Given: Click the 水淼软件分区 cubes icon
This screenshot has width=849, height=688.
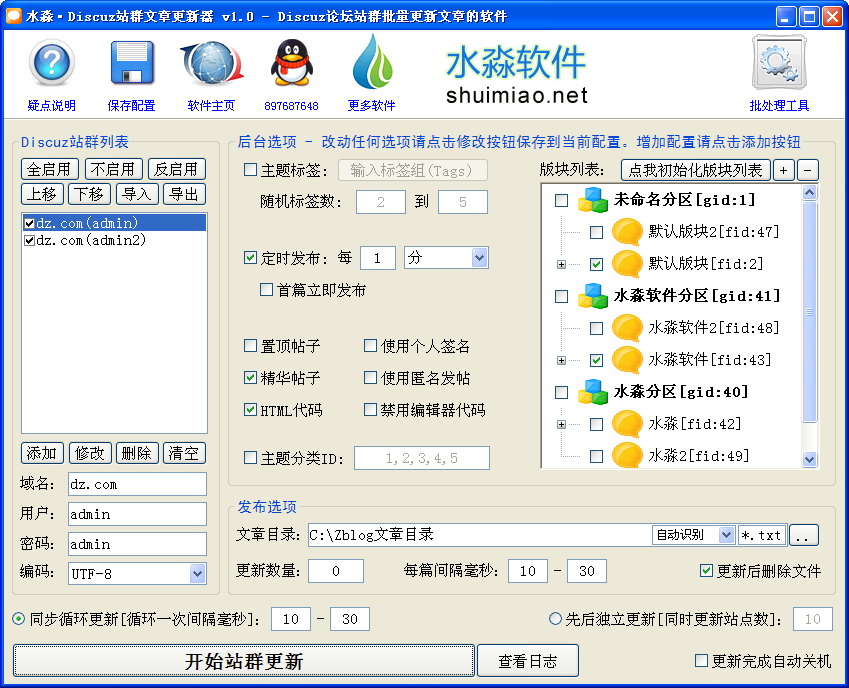Looking at the screenshot, I should (x=592, y=296).
